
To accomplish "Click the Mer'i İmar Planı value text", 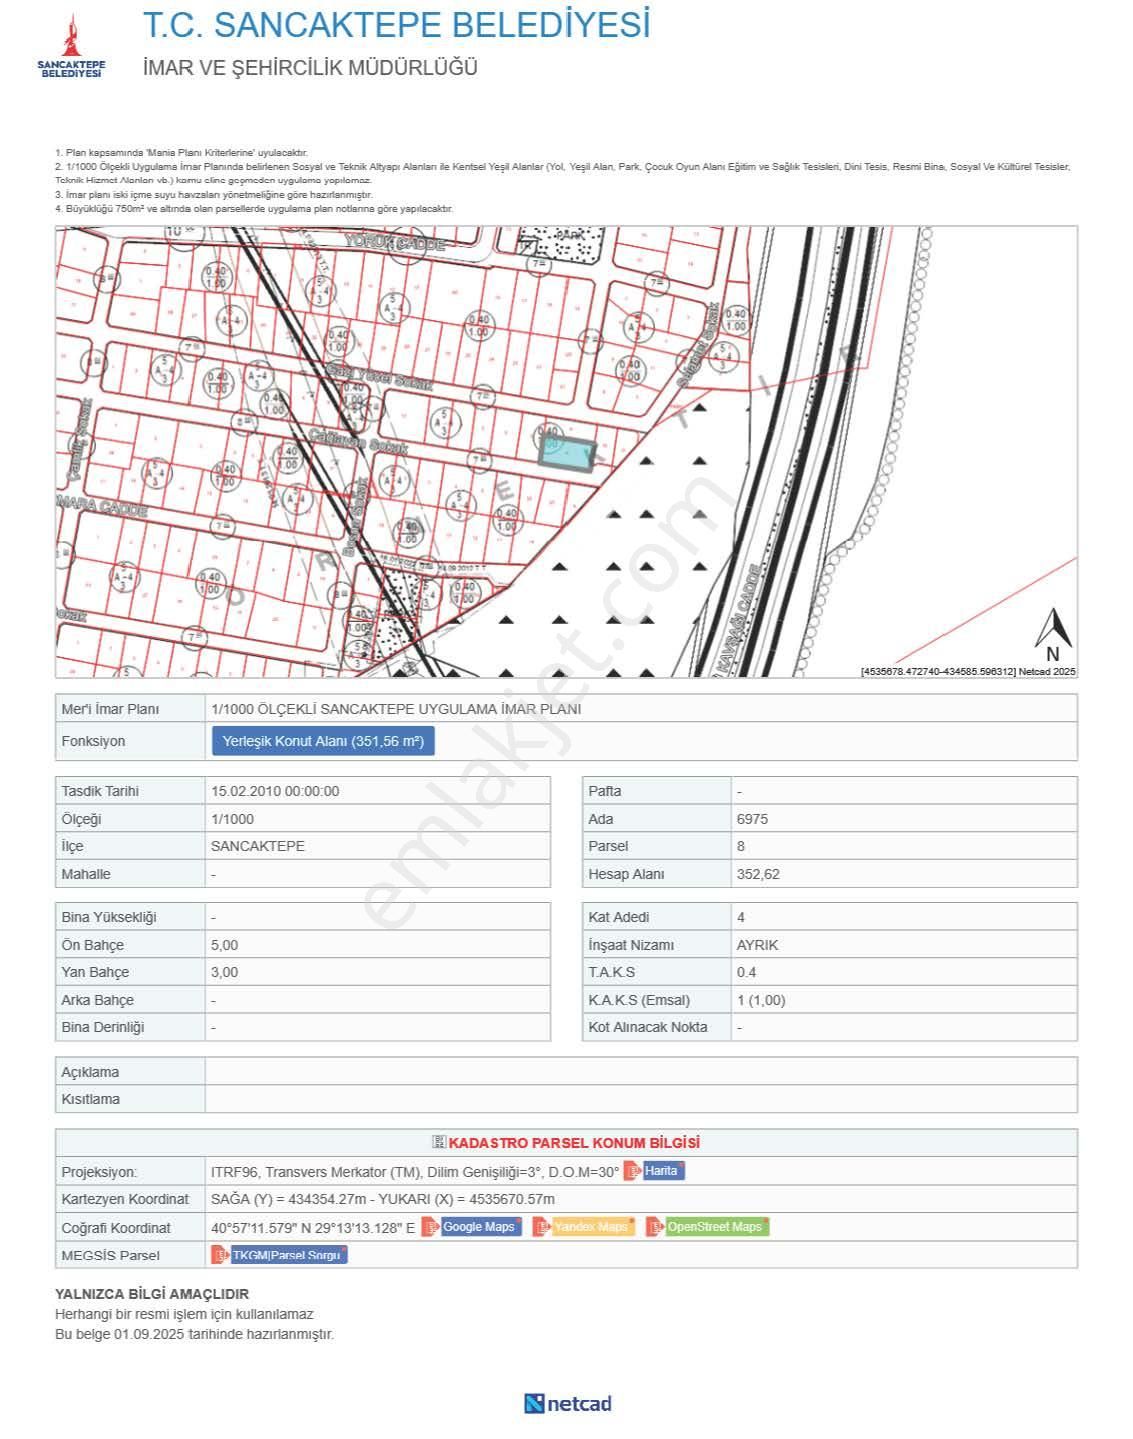I will 396,709.
